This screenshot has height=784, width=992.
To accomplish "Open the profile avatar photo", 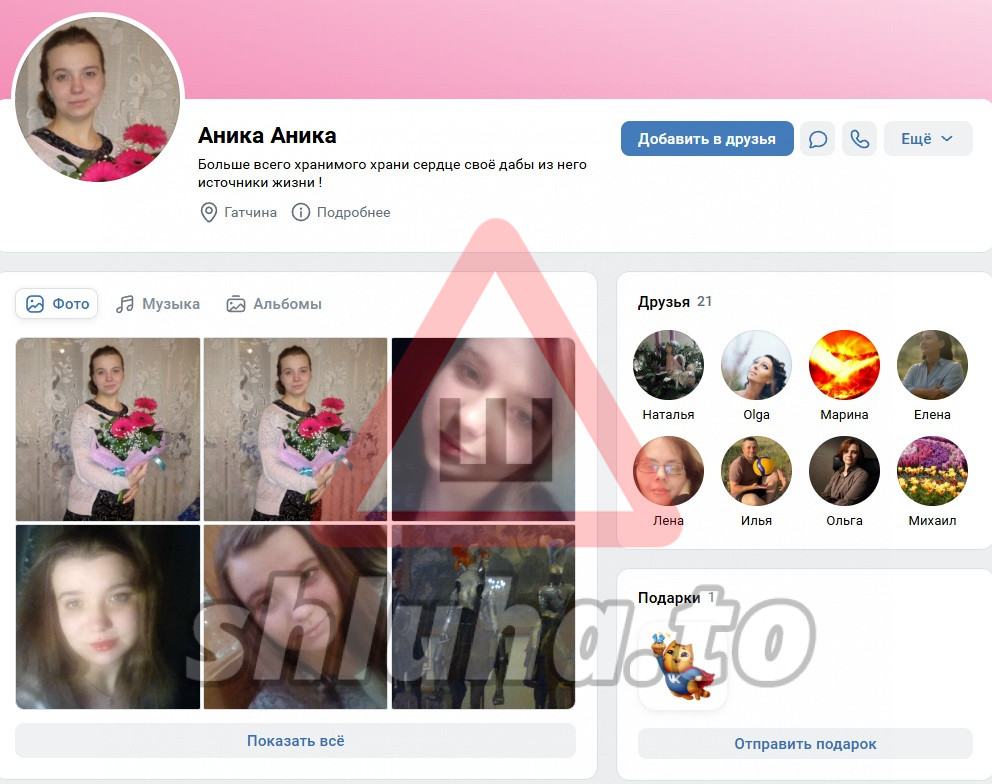I will point(98,99).
